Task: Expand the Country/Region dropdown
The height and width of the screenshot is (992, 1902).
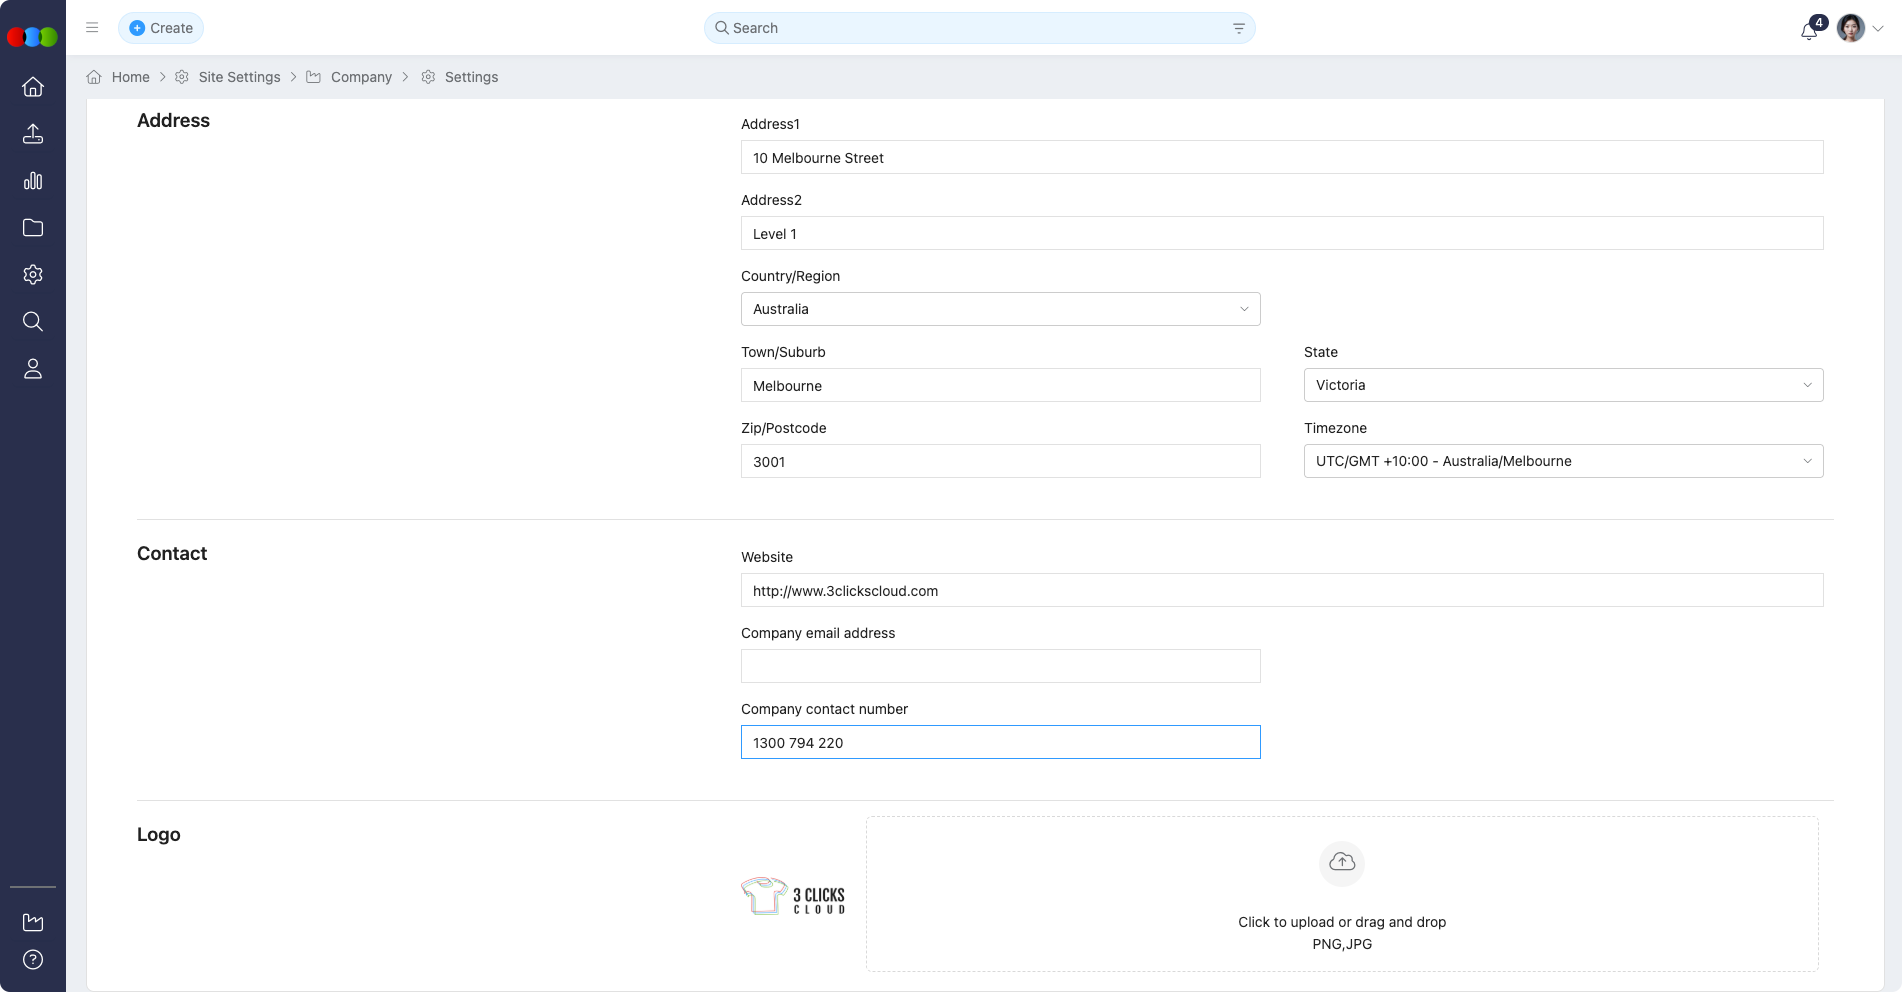Action: click(1000, 309)
